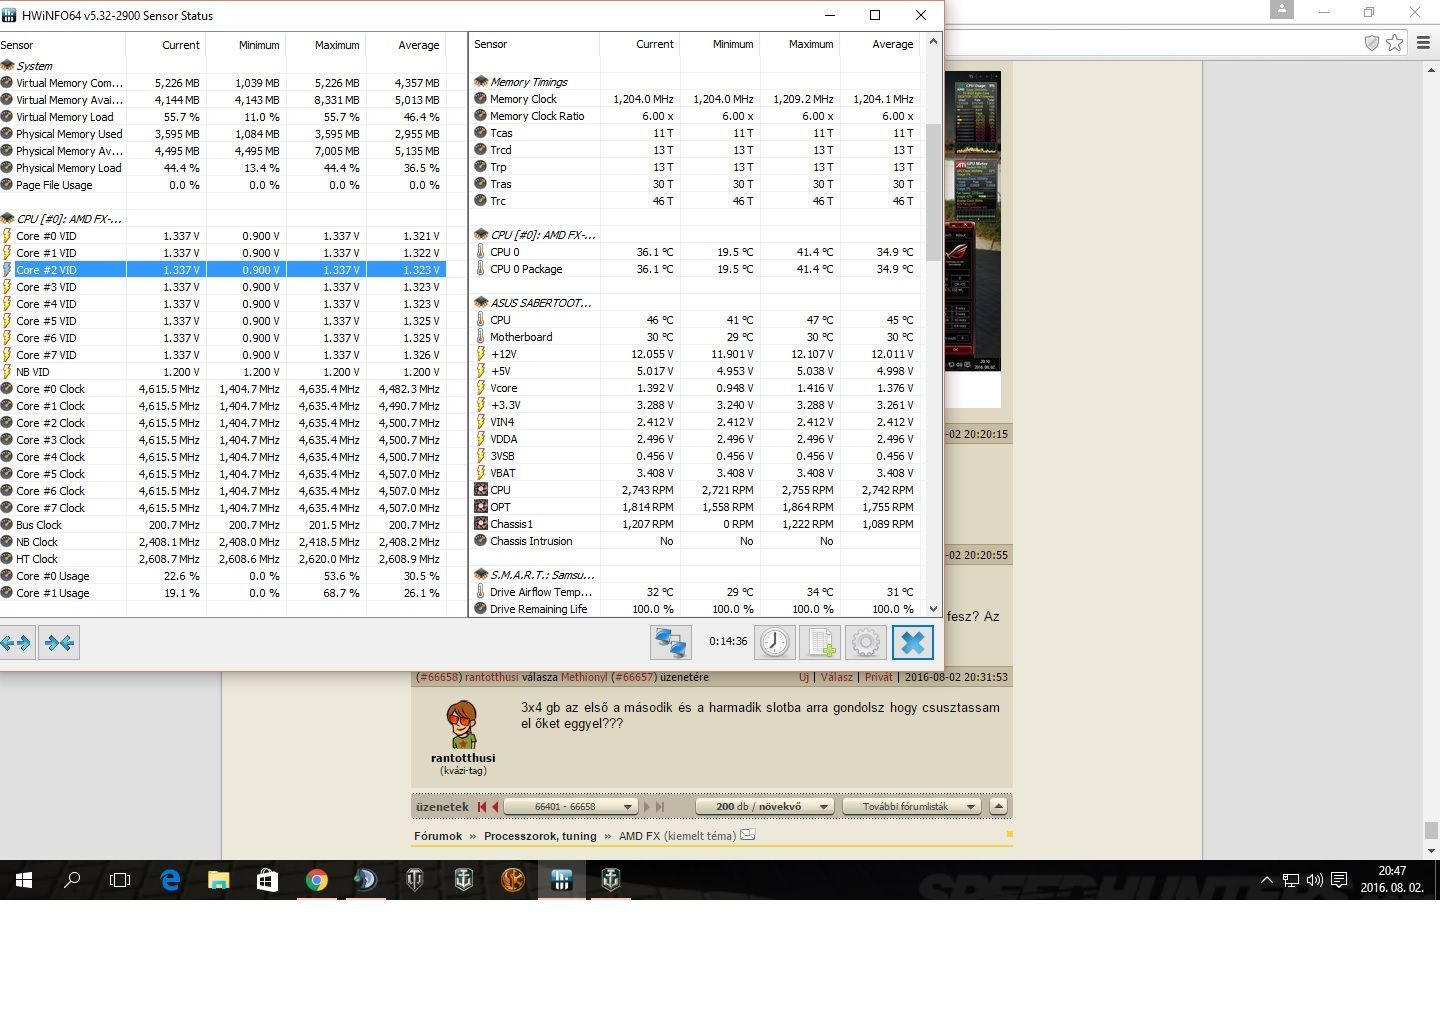1440x1010 pixels.
Task: Open Task View in the taskbar
Action: (120, 880)
